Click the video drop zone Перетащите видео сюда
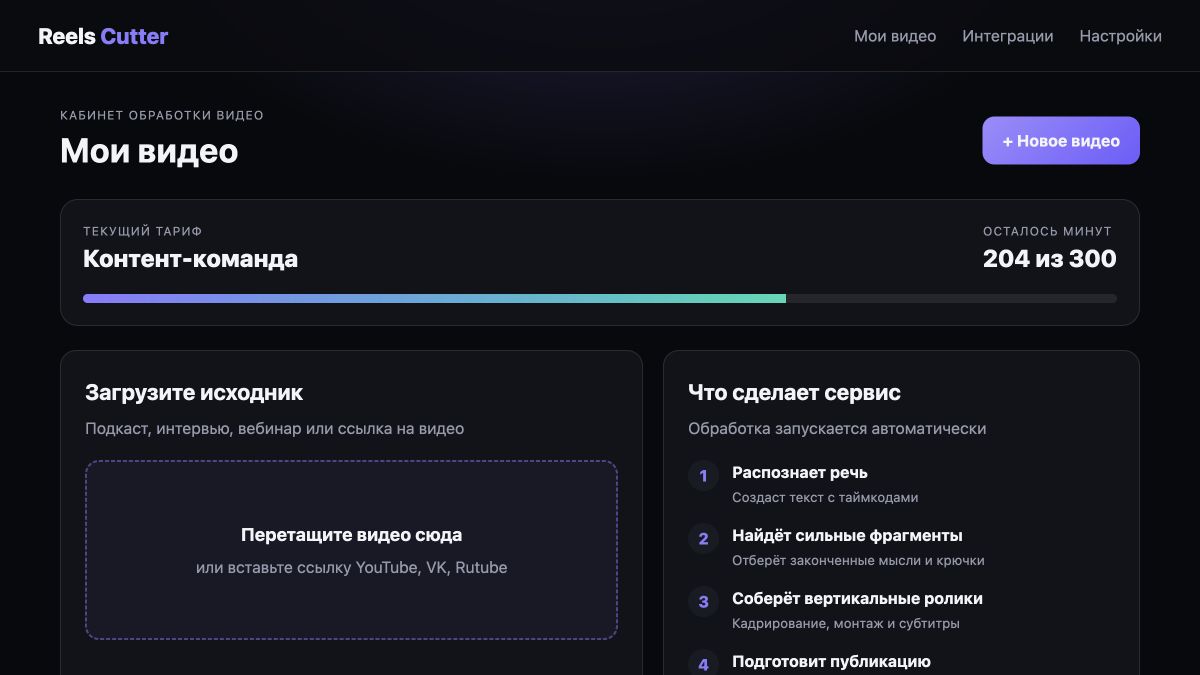 click(351, 550)
